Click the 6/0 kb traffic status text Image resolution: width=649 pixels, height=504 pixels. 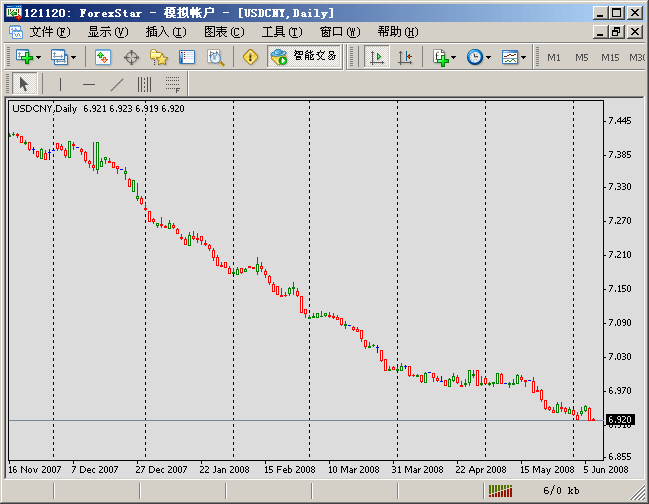[561, 491]
